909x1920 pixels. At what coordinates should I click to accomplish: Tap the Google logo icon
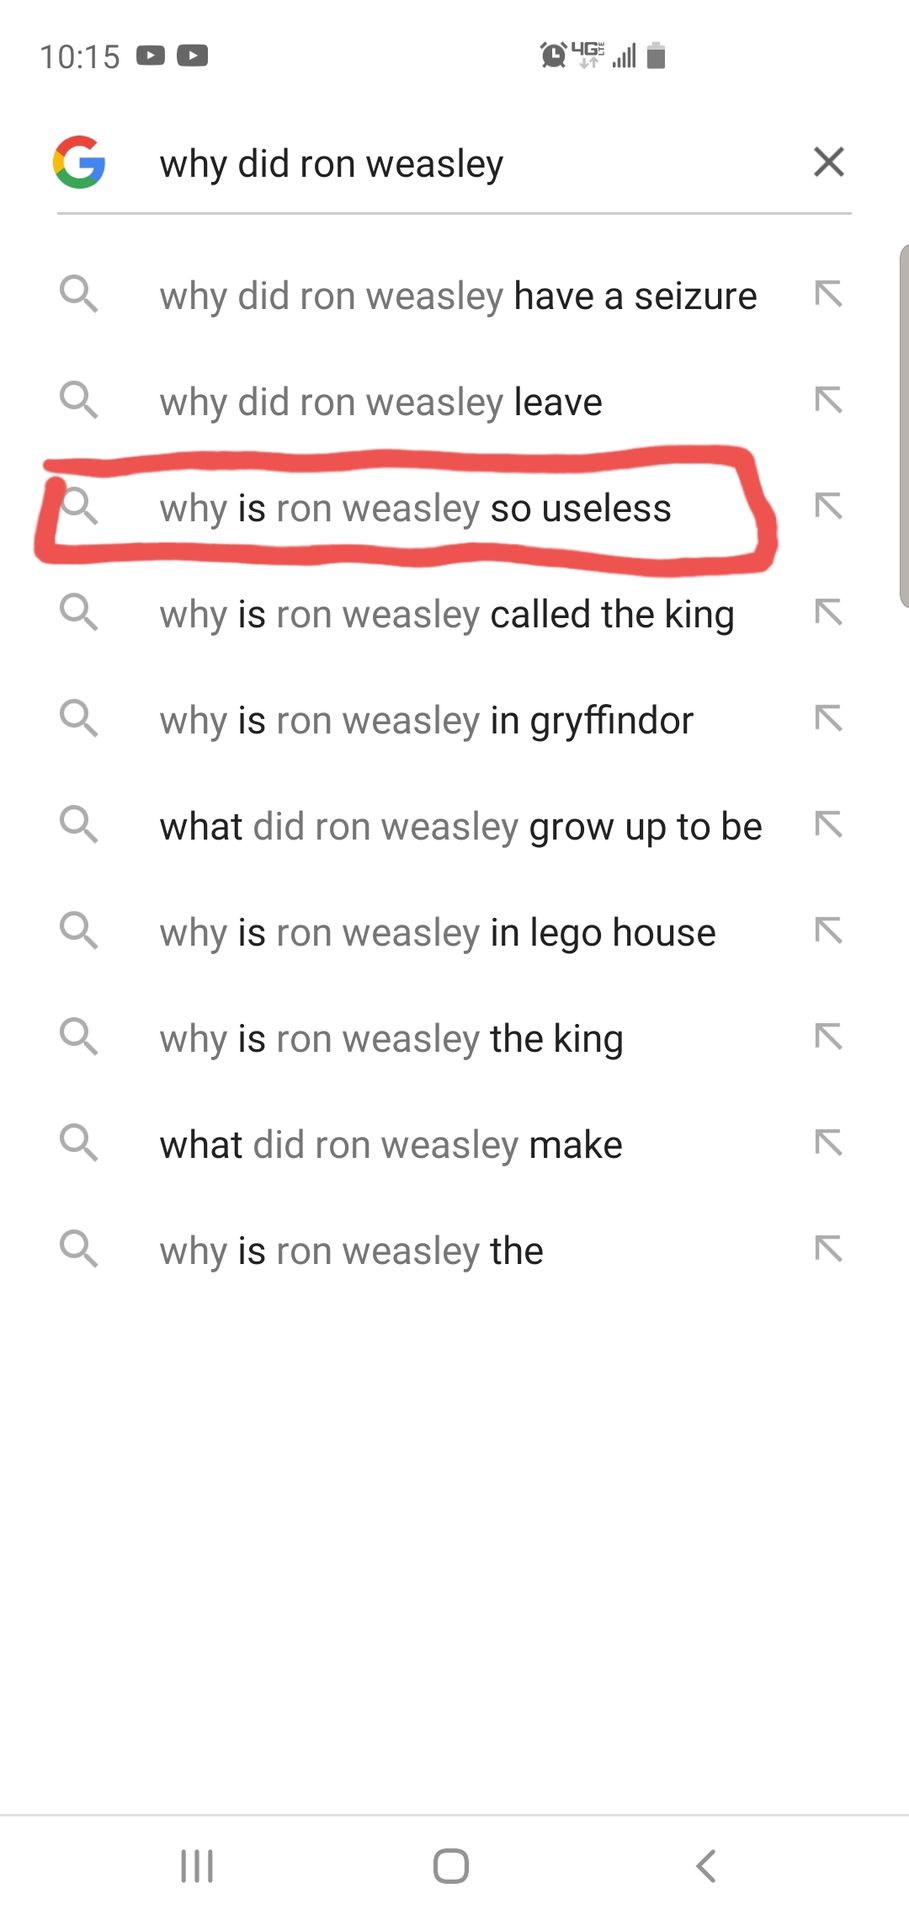tap(79, 162)
